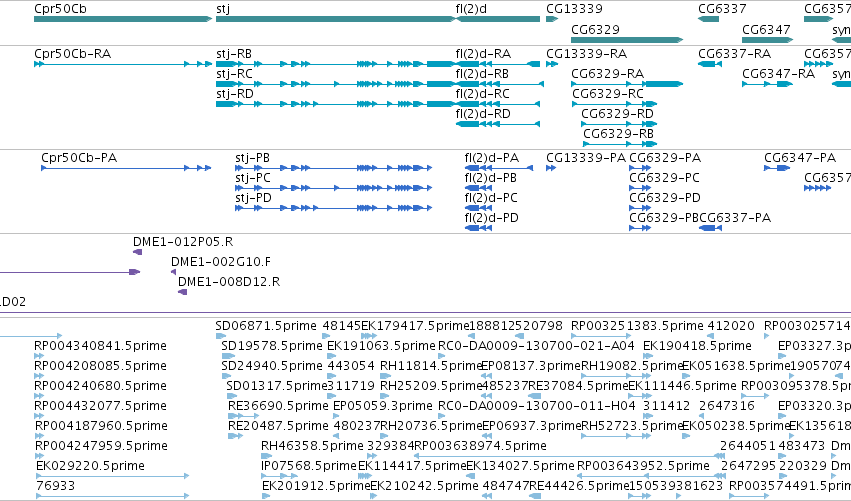
Task: Select the RC0-DA0009-130700-021-A04 EST label
Action: pos(536,346)
